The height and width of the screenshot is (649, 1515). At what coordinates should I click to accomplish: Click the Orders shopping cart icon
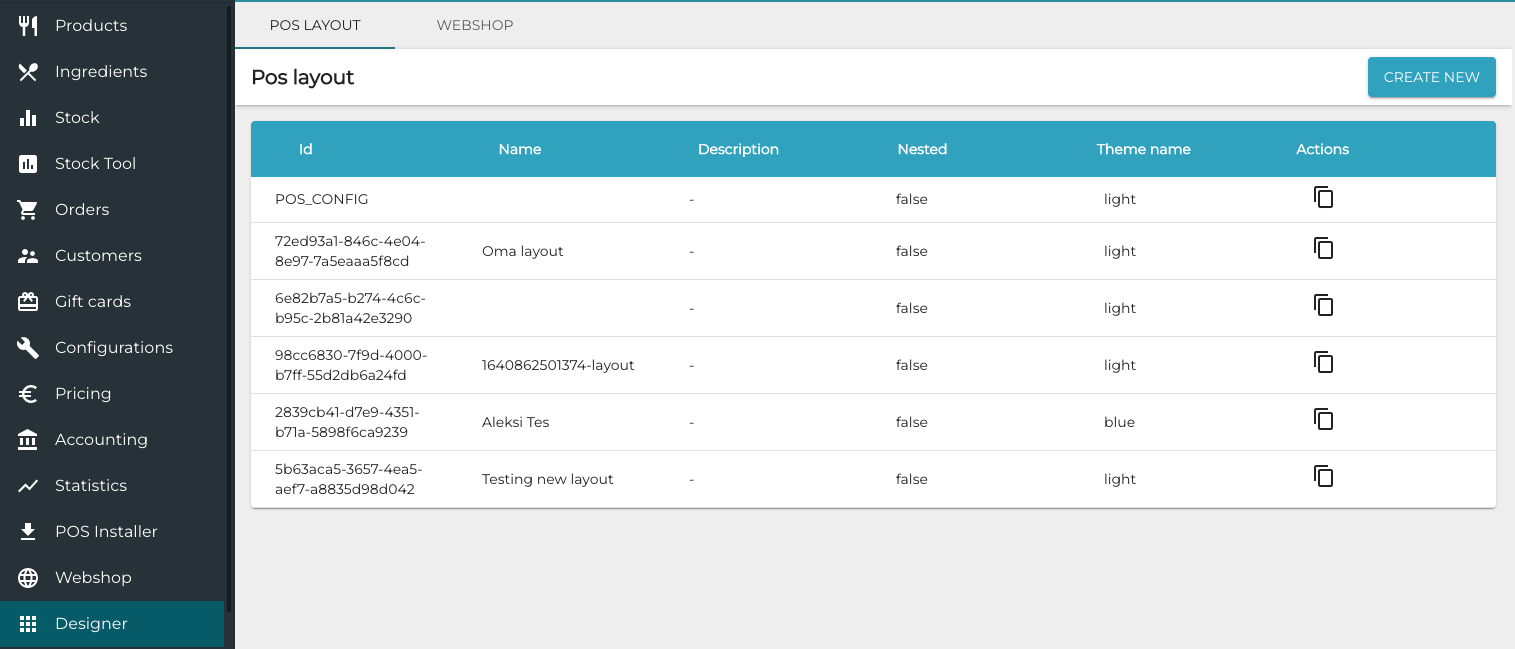pyautogui.click(x=28, y=210)
